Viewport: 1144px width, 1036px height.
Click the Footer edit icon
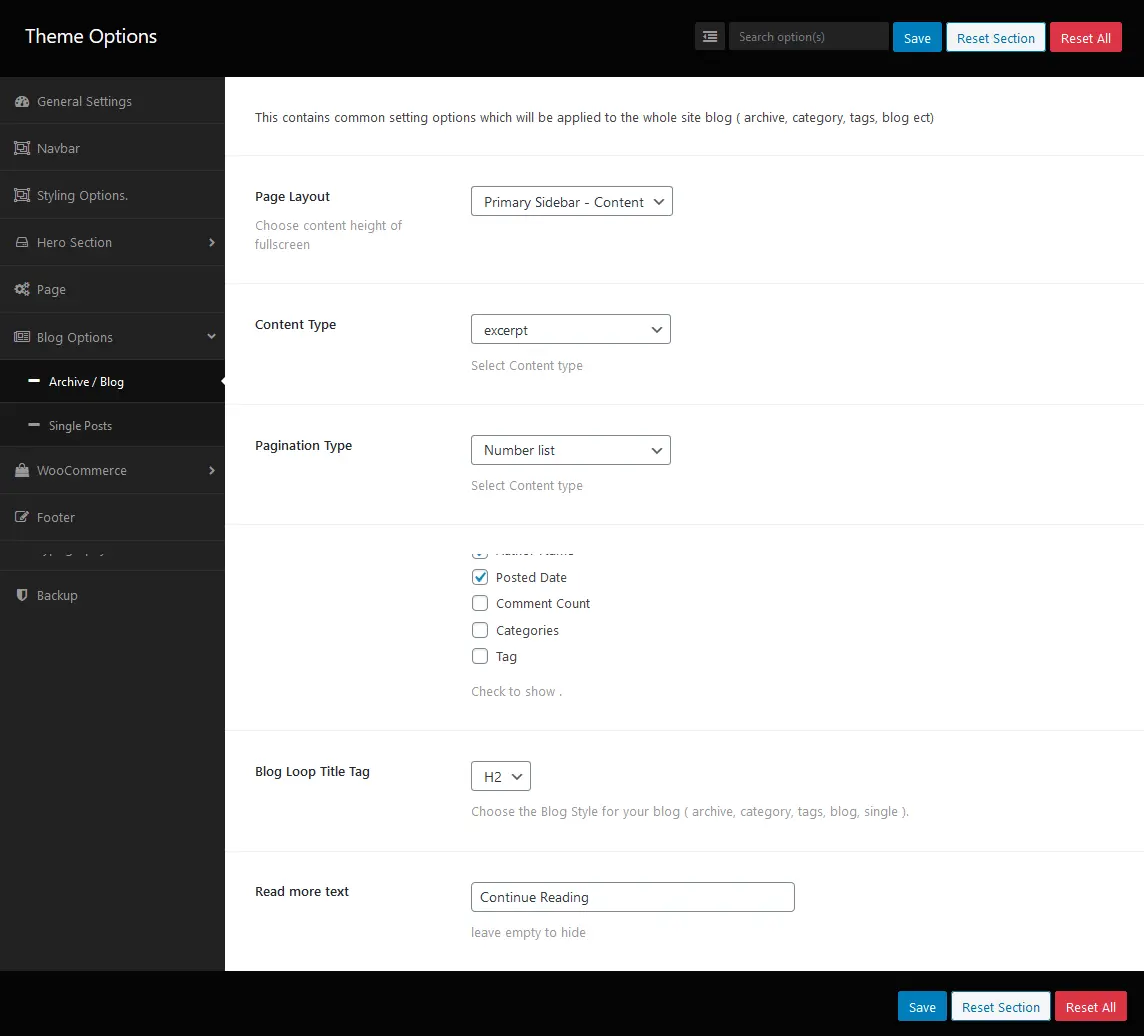(22, 517)
